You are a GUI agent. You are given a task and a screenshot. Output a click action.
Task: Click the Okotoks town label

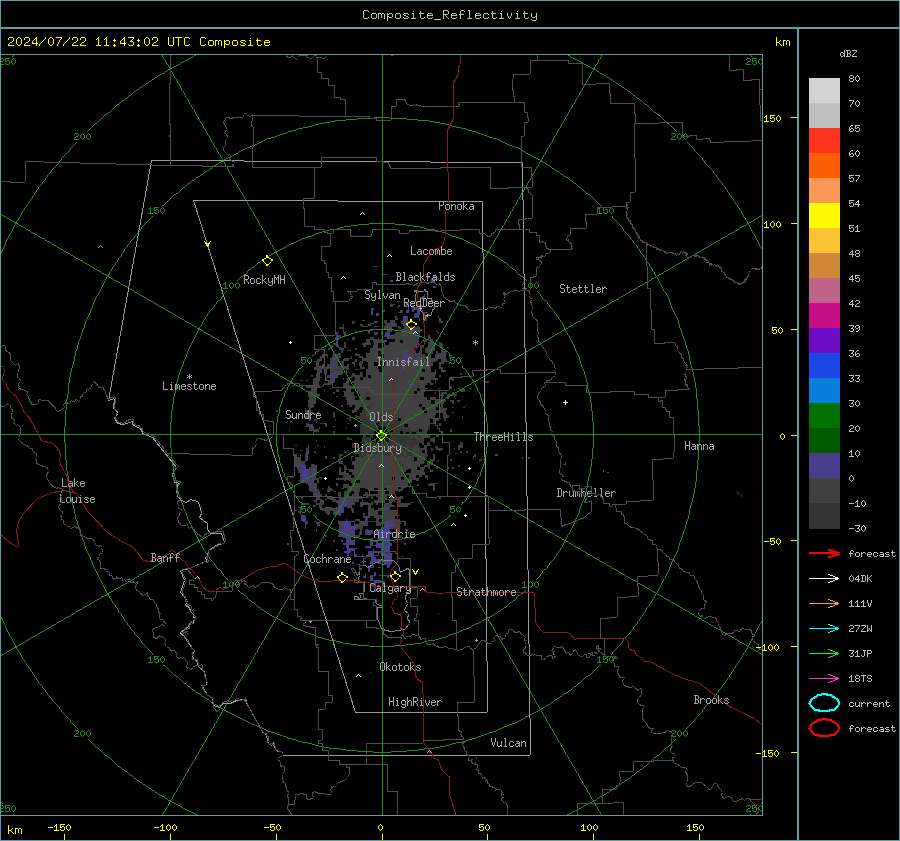click(x=400, y=667)
